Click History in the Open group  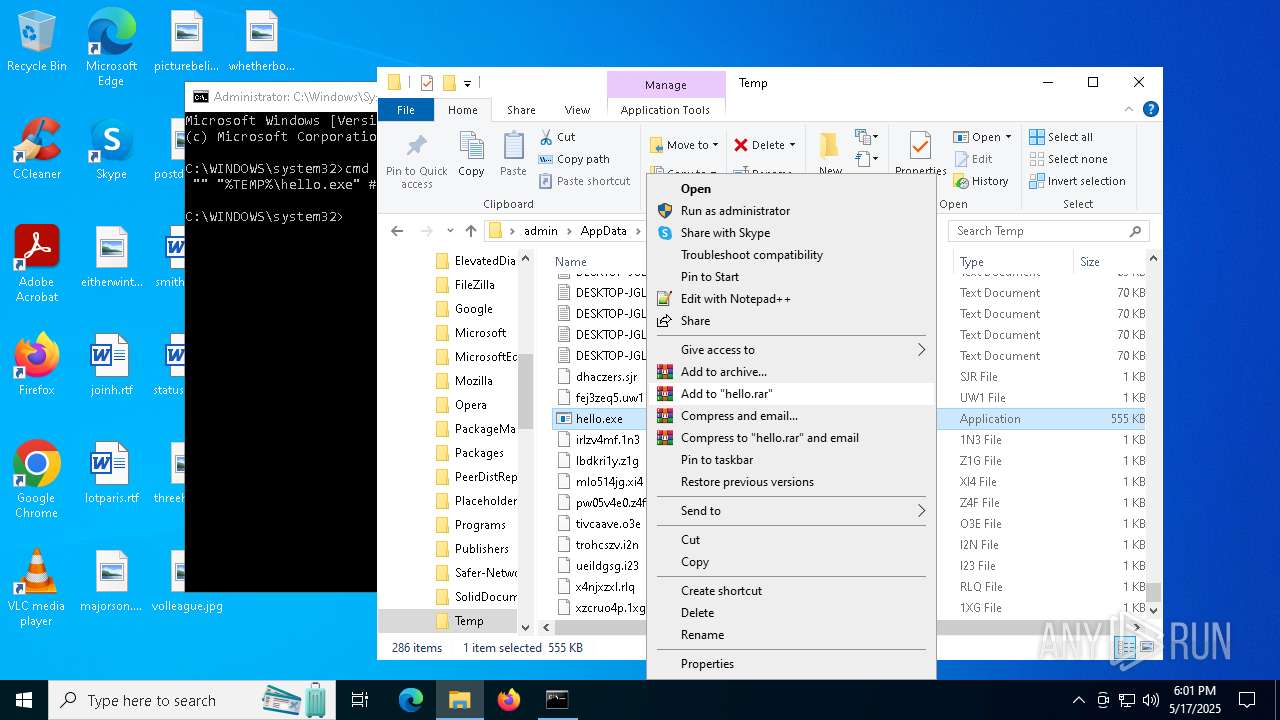pyautogui.click(x=981, y=181)
